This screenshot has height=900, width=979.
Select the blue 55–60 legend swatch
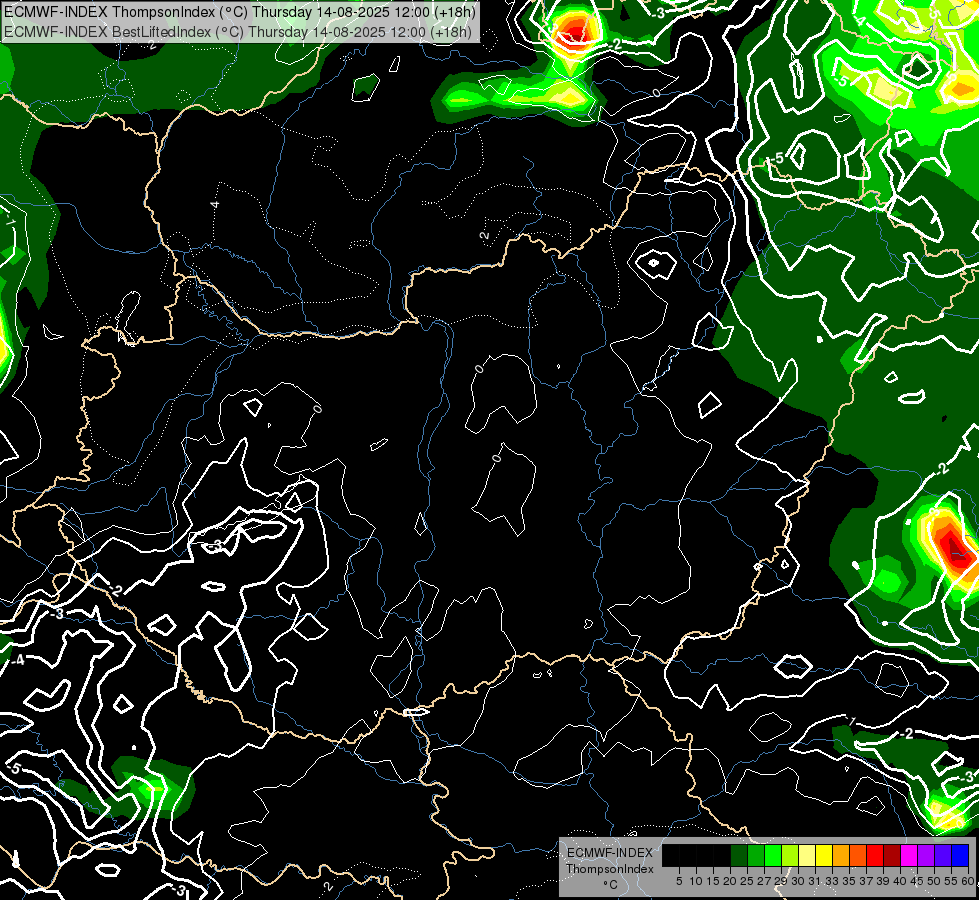pos(960,856)
